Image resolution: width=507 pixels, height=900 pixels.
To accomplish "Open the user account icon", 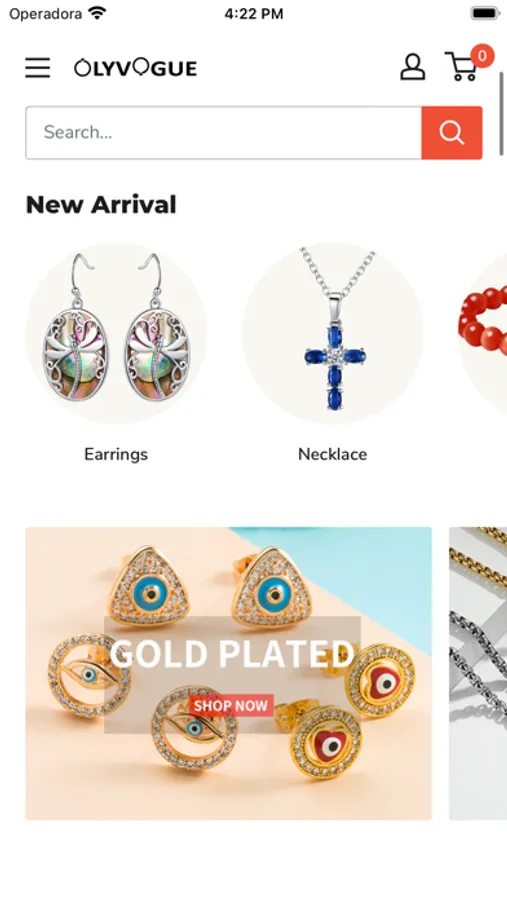I will 412,67.
